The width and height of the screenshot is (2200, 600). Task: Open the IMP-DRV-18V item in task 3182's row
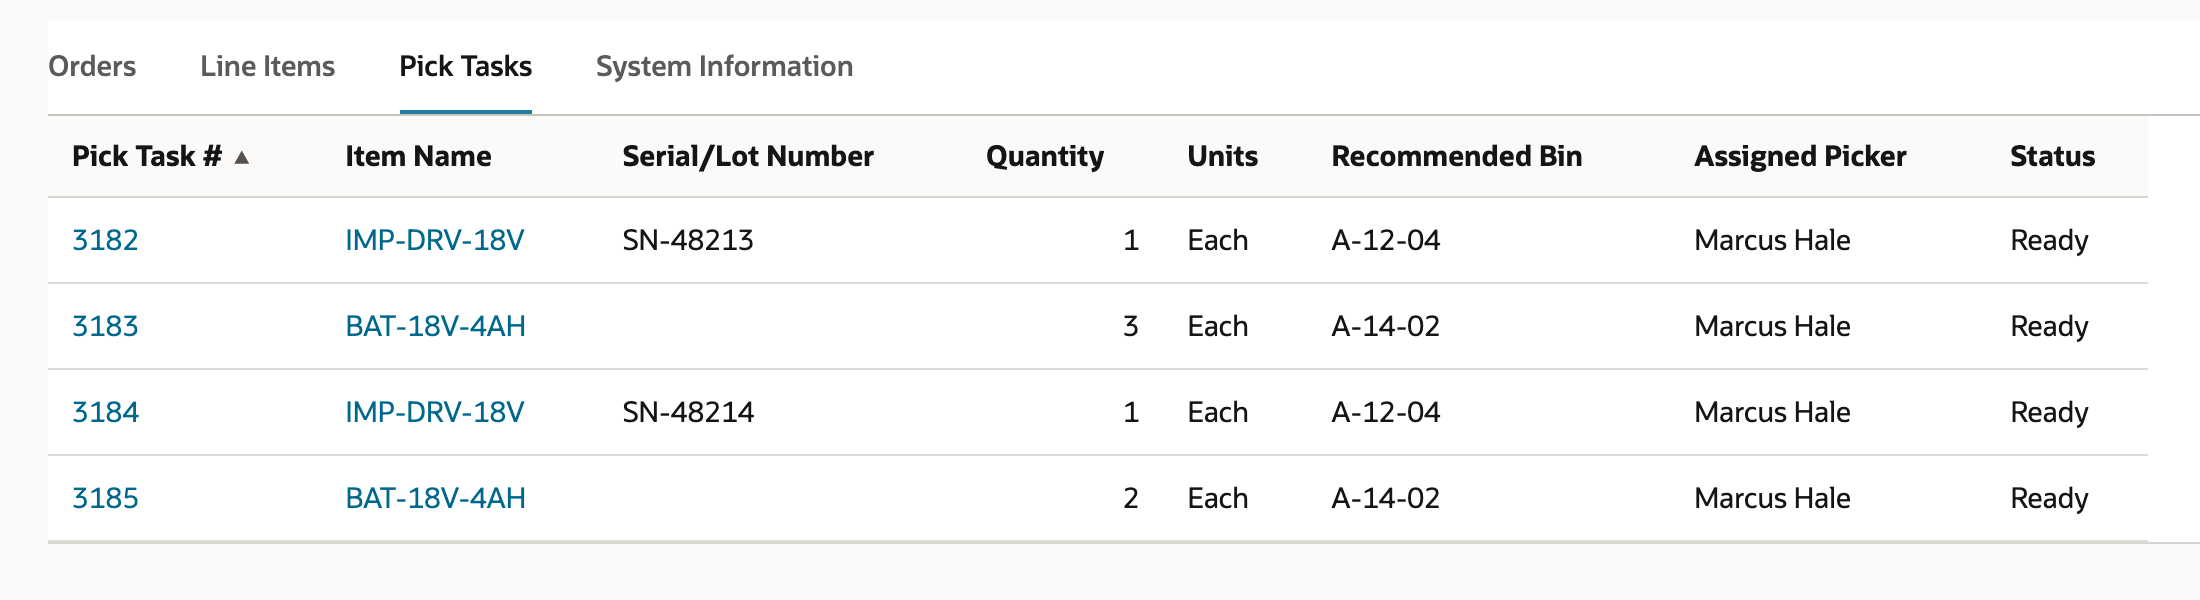click(434, 240)
